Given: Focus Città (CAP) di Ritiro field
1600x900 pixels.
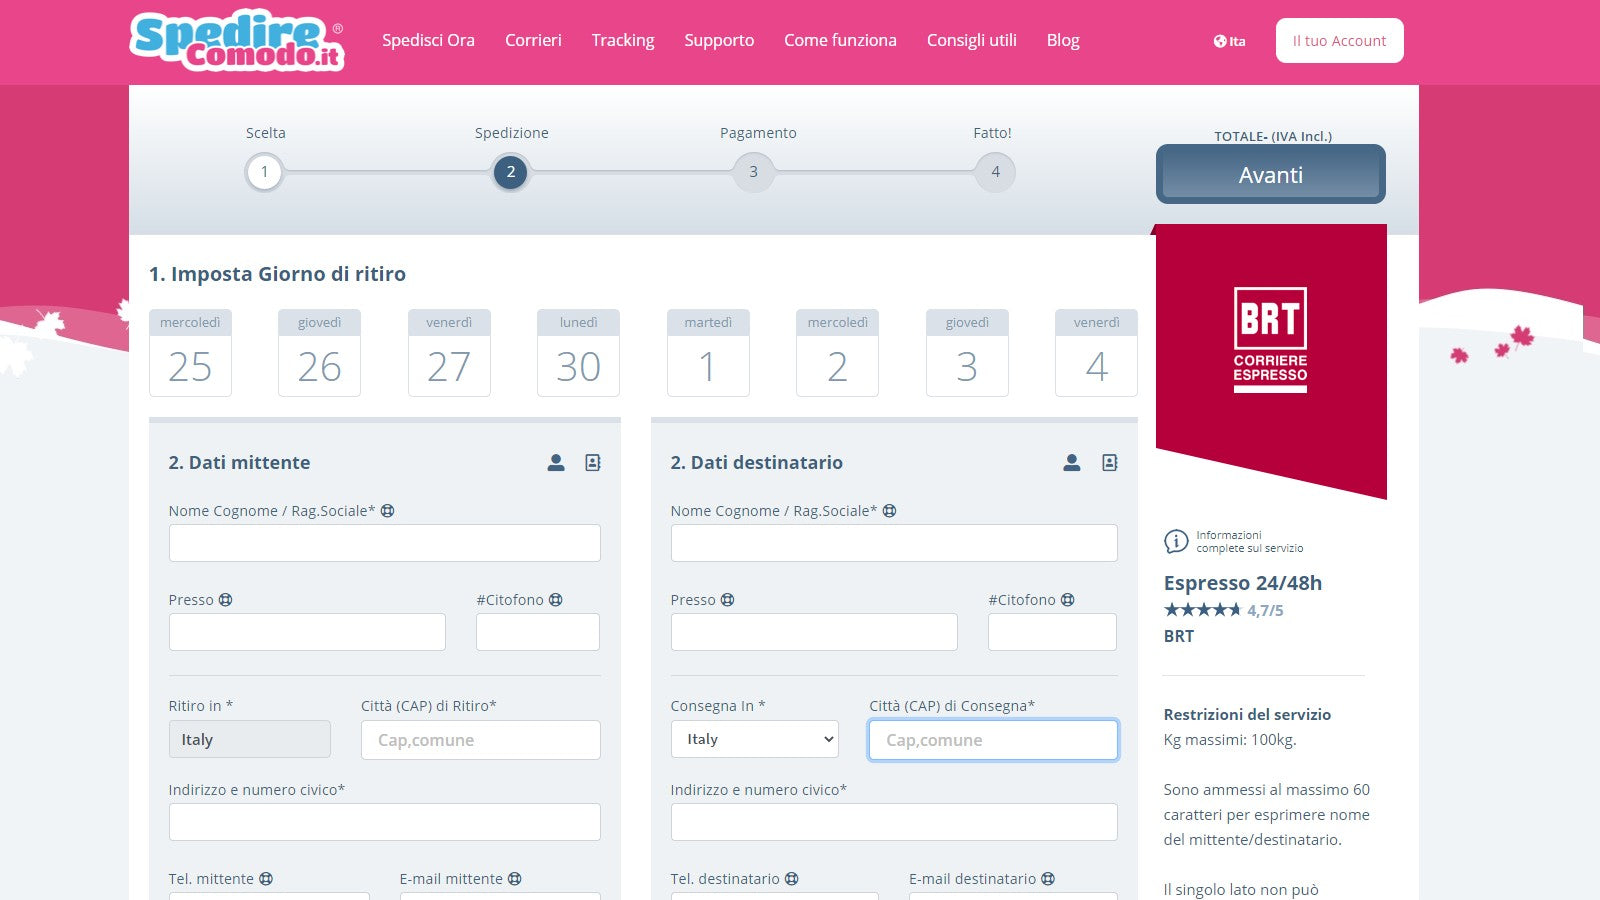Looking at the screenshot, I should point(481,740).
